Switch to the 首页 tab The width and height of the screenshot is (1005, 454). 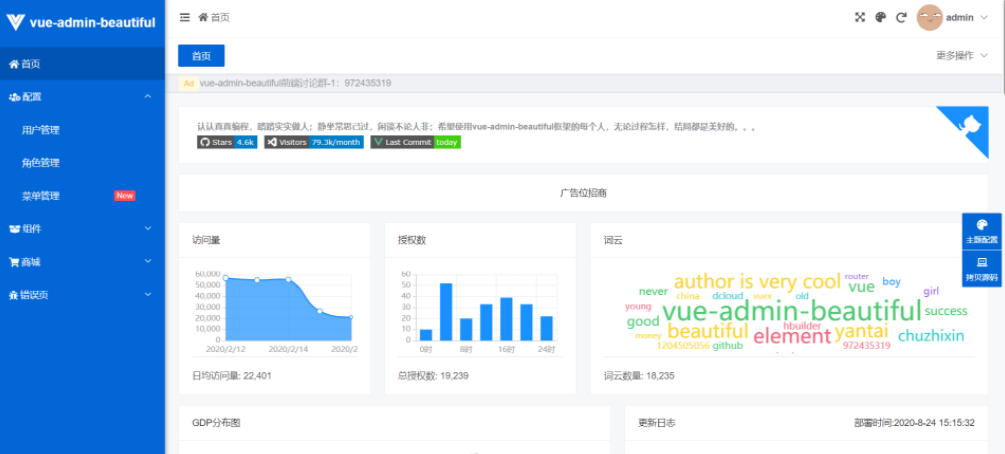201,56
